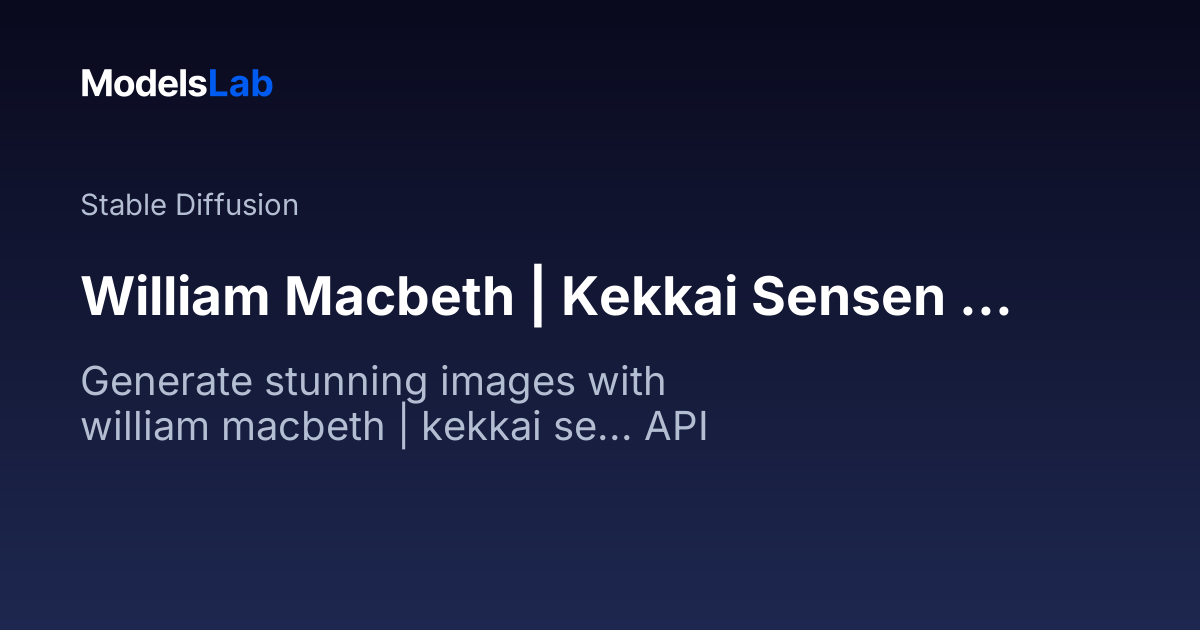1200x630 pixels.
Task: Click the blue "Lab" part of the logo
Action: coord(240,84)
